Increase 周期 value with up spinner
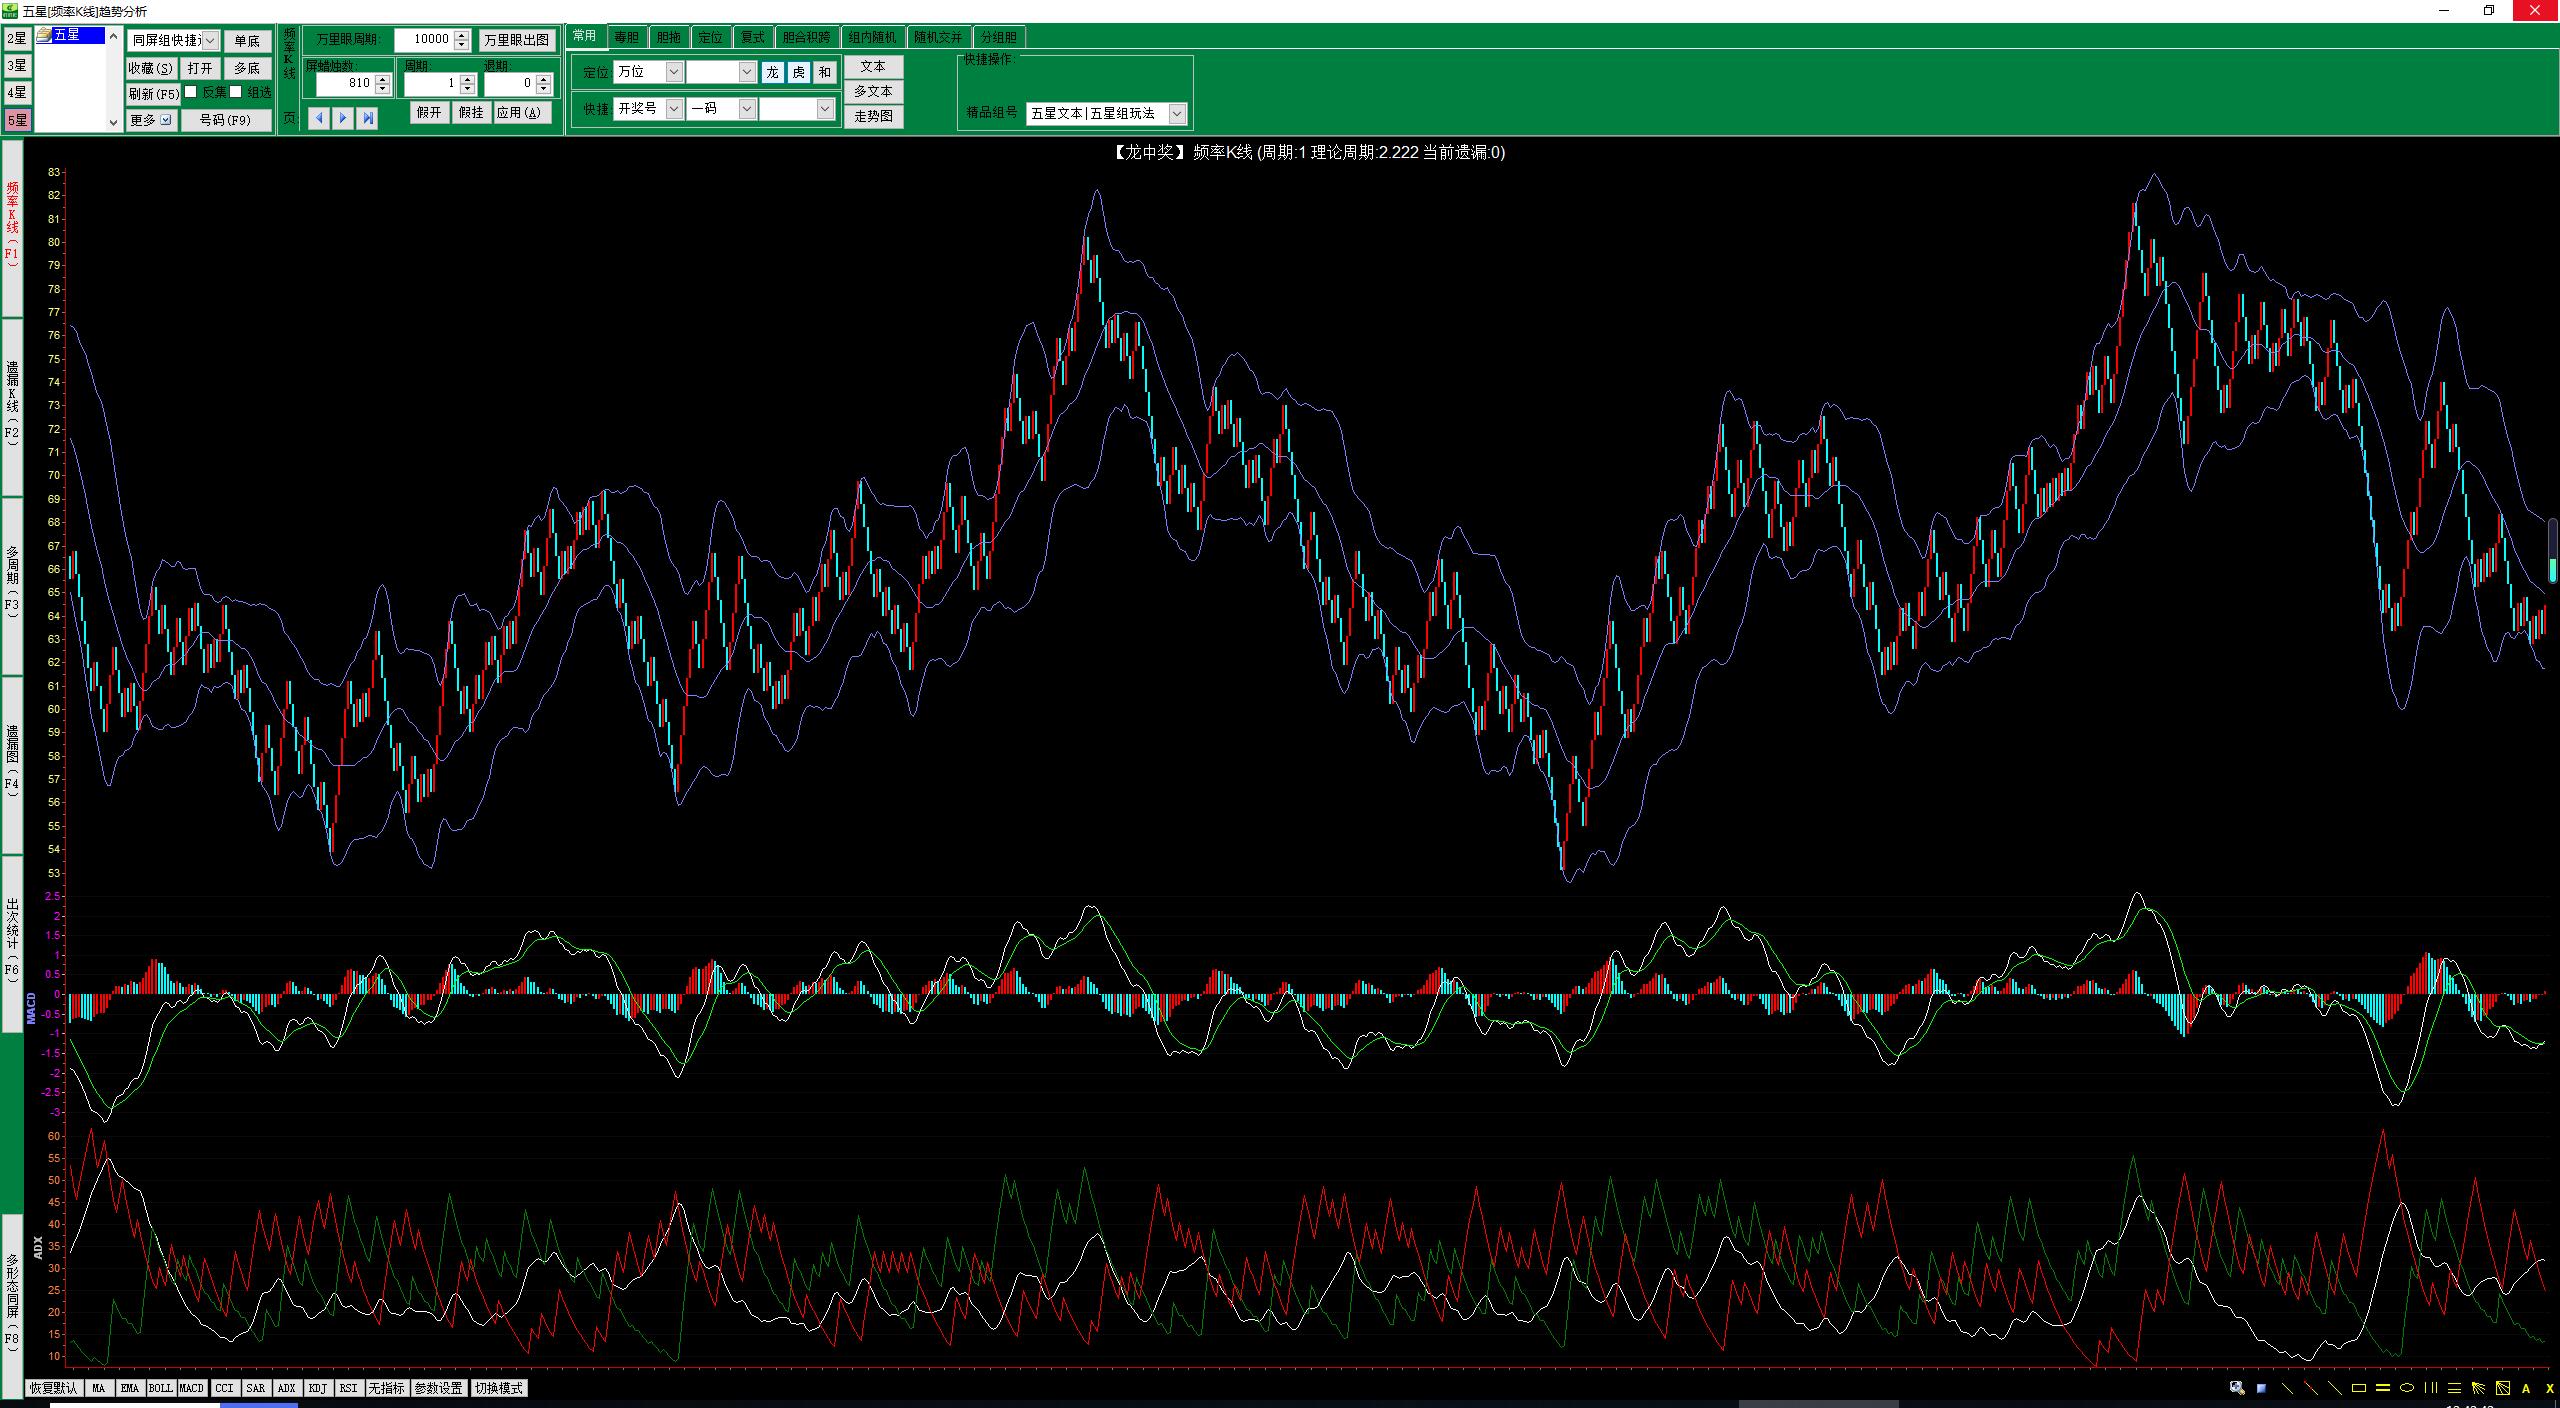The height and width of the screenshot is (1408, 2560). 468,78
